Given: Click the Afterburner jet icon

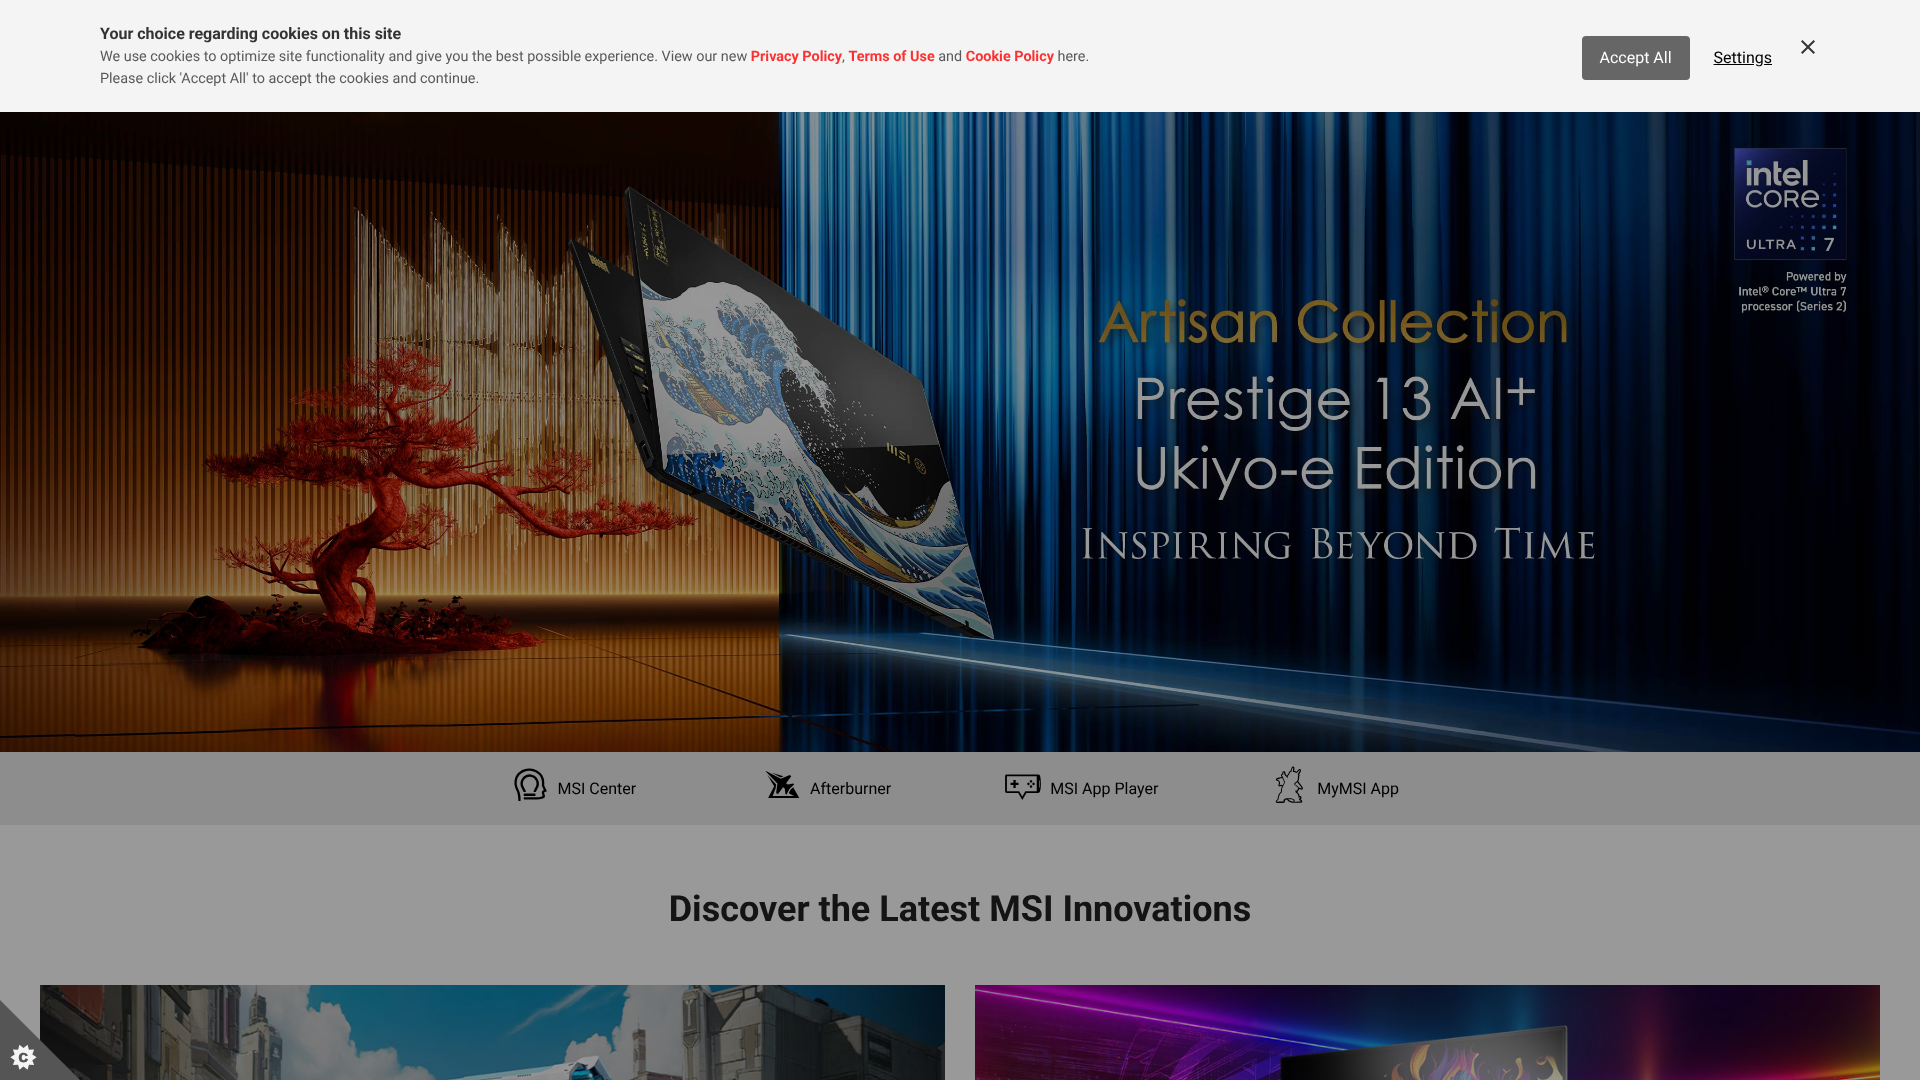Looking at the screenshot, I should [x=782, y=786].
